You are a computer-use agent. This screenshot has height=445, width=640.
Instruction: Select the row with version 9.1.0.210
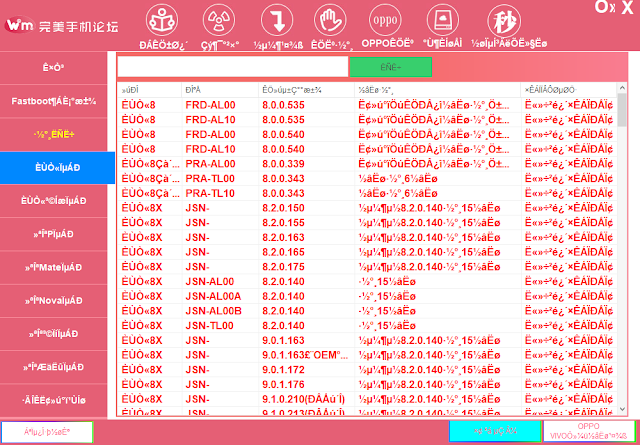click(x=367, y=399)
